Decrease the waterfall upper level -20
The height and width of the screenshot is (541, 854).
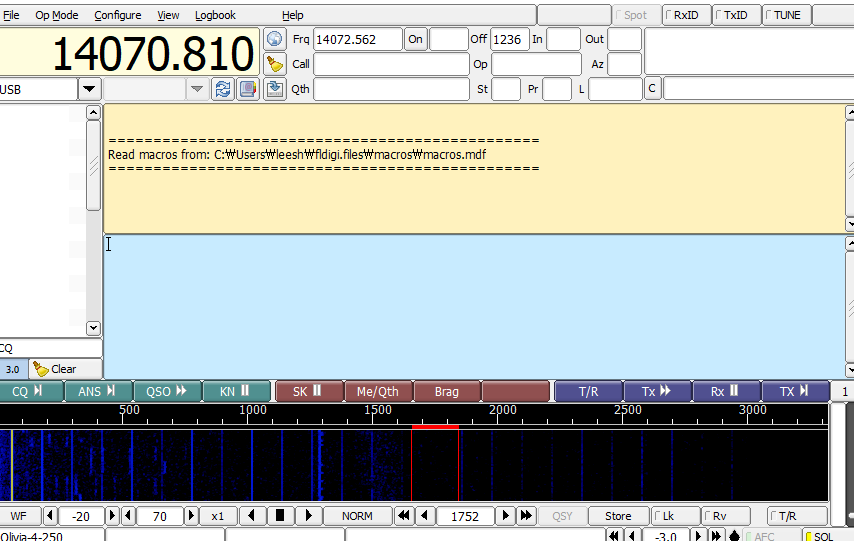click(50, 515)
